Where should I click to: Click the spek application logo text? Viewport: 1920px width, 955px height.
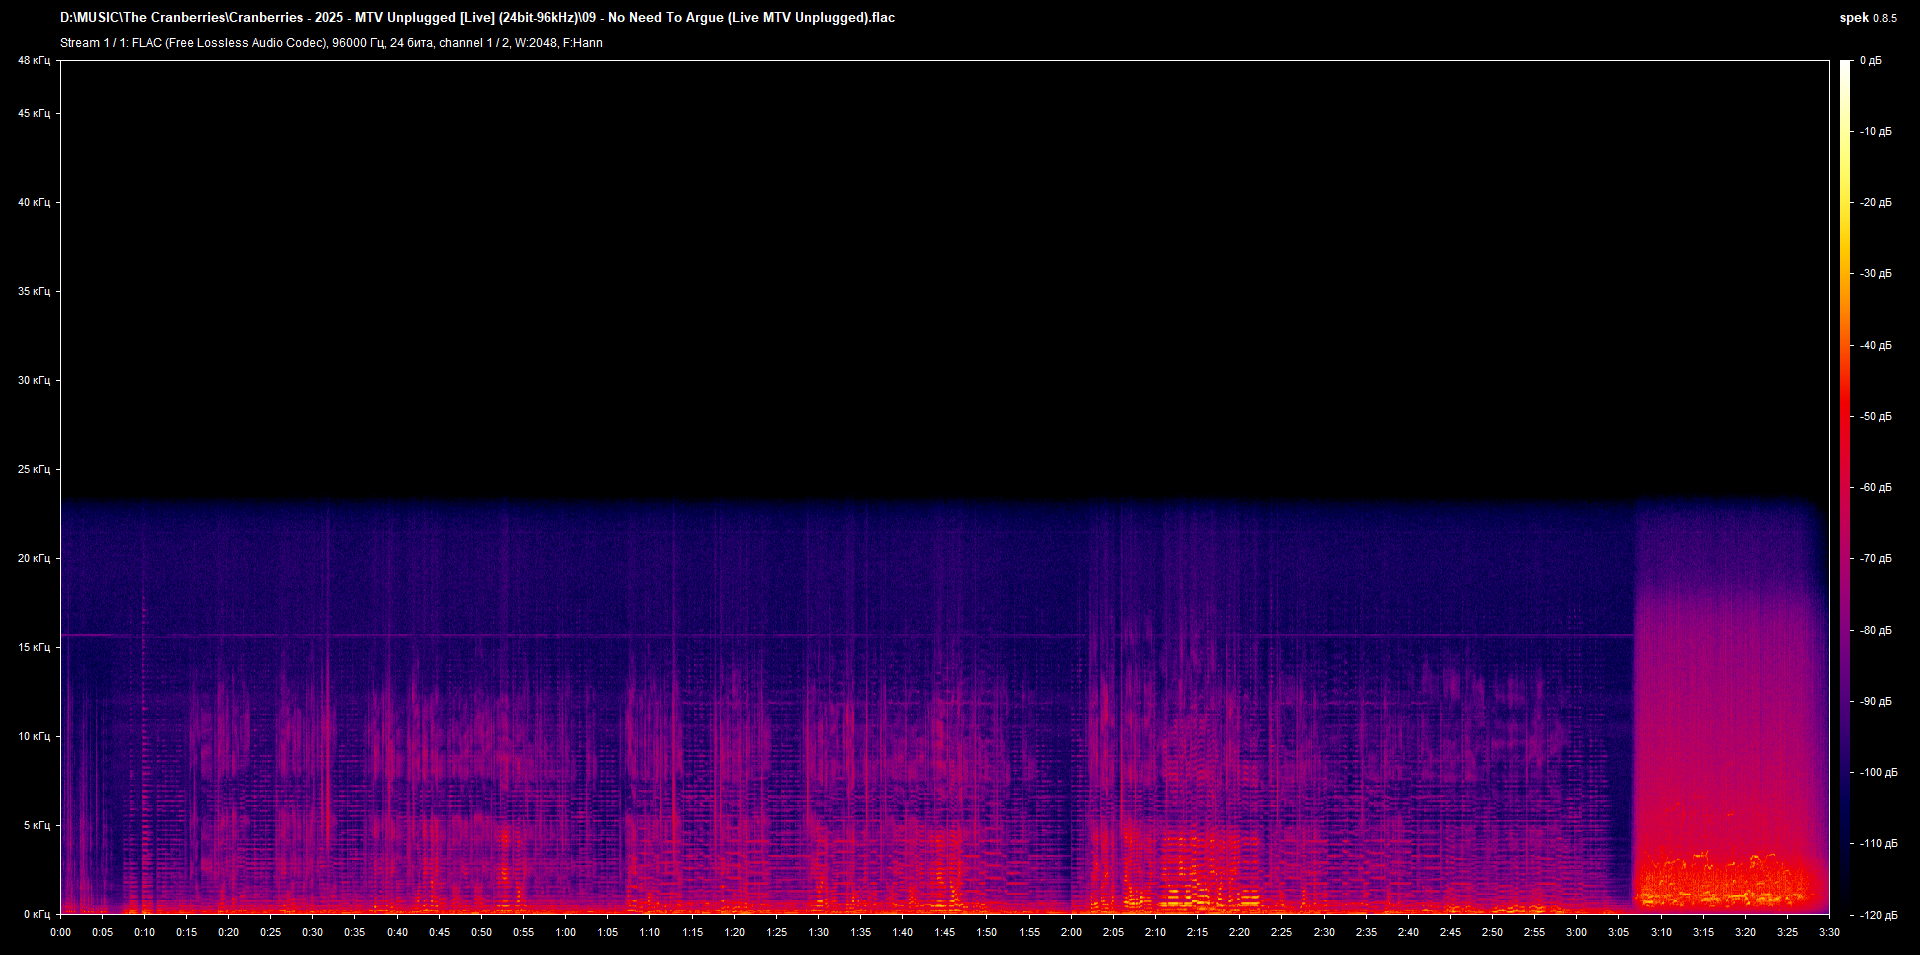(1855, 17)
